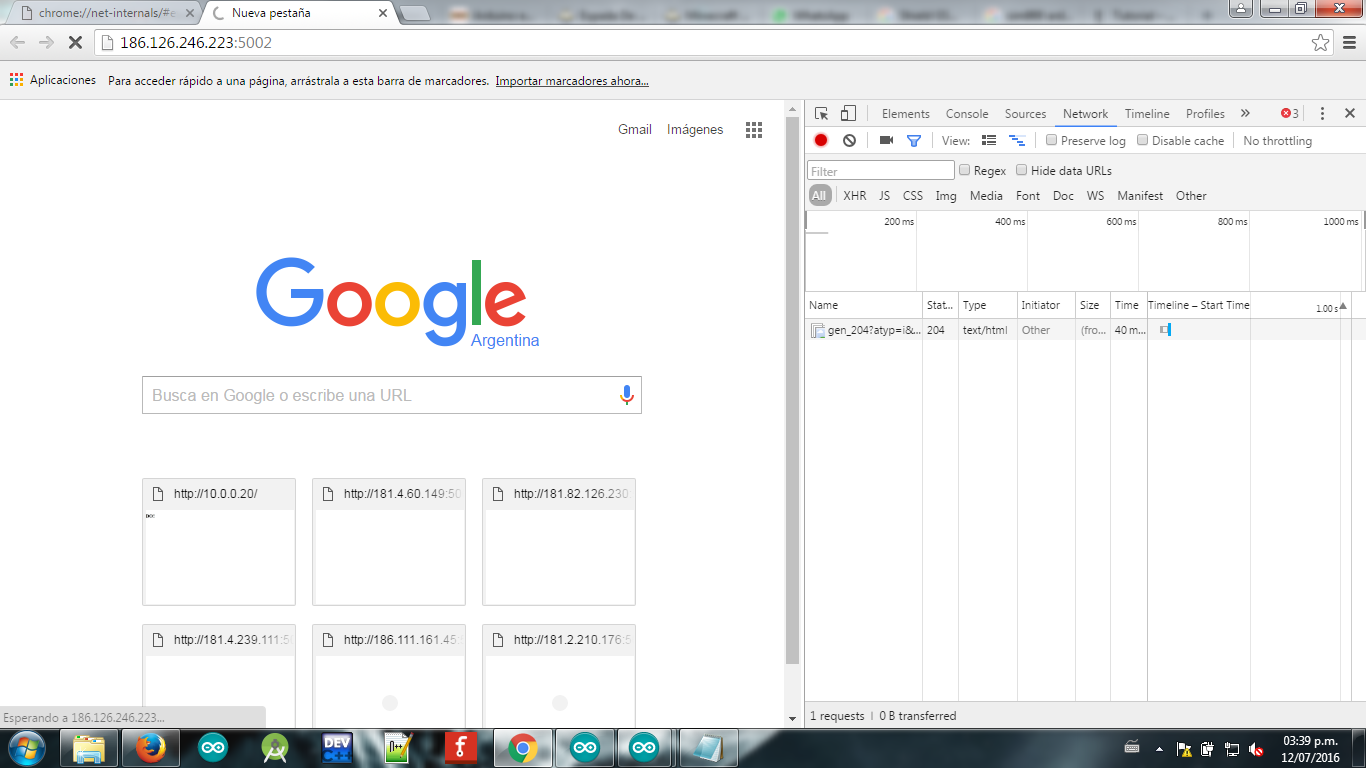Viewport: 1366px width, 768px height.
Task: Sort requests by the Initiator column header
Action: point(1046,305)
